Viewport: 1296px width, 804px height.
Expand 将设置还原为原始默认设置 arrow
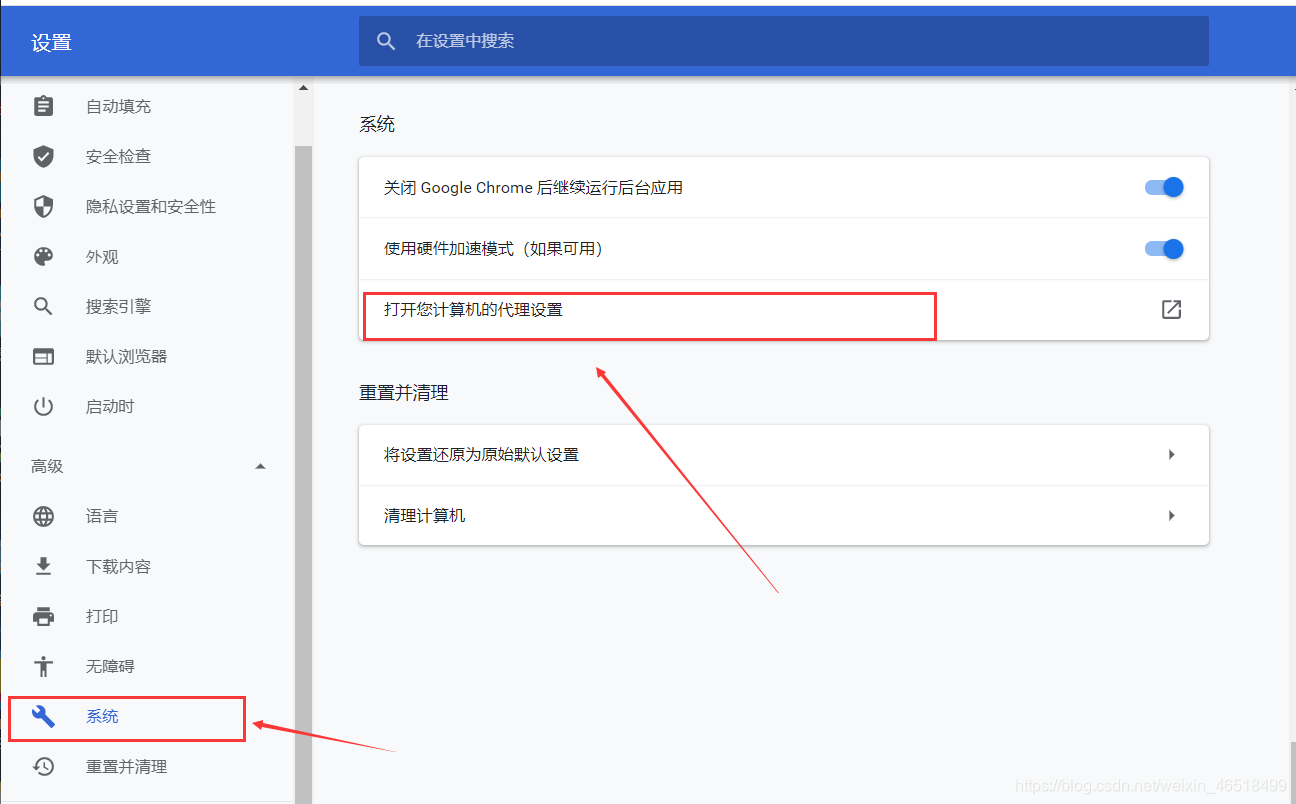[1171, 455]
